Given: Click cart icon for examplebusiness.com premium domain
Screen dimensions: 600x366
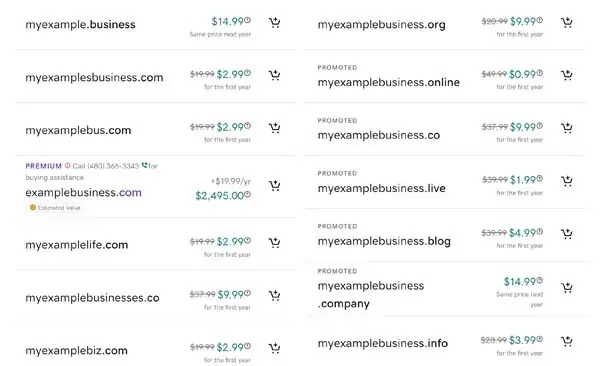Looking at the screenshot, I should click(274, 186).
